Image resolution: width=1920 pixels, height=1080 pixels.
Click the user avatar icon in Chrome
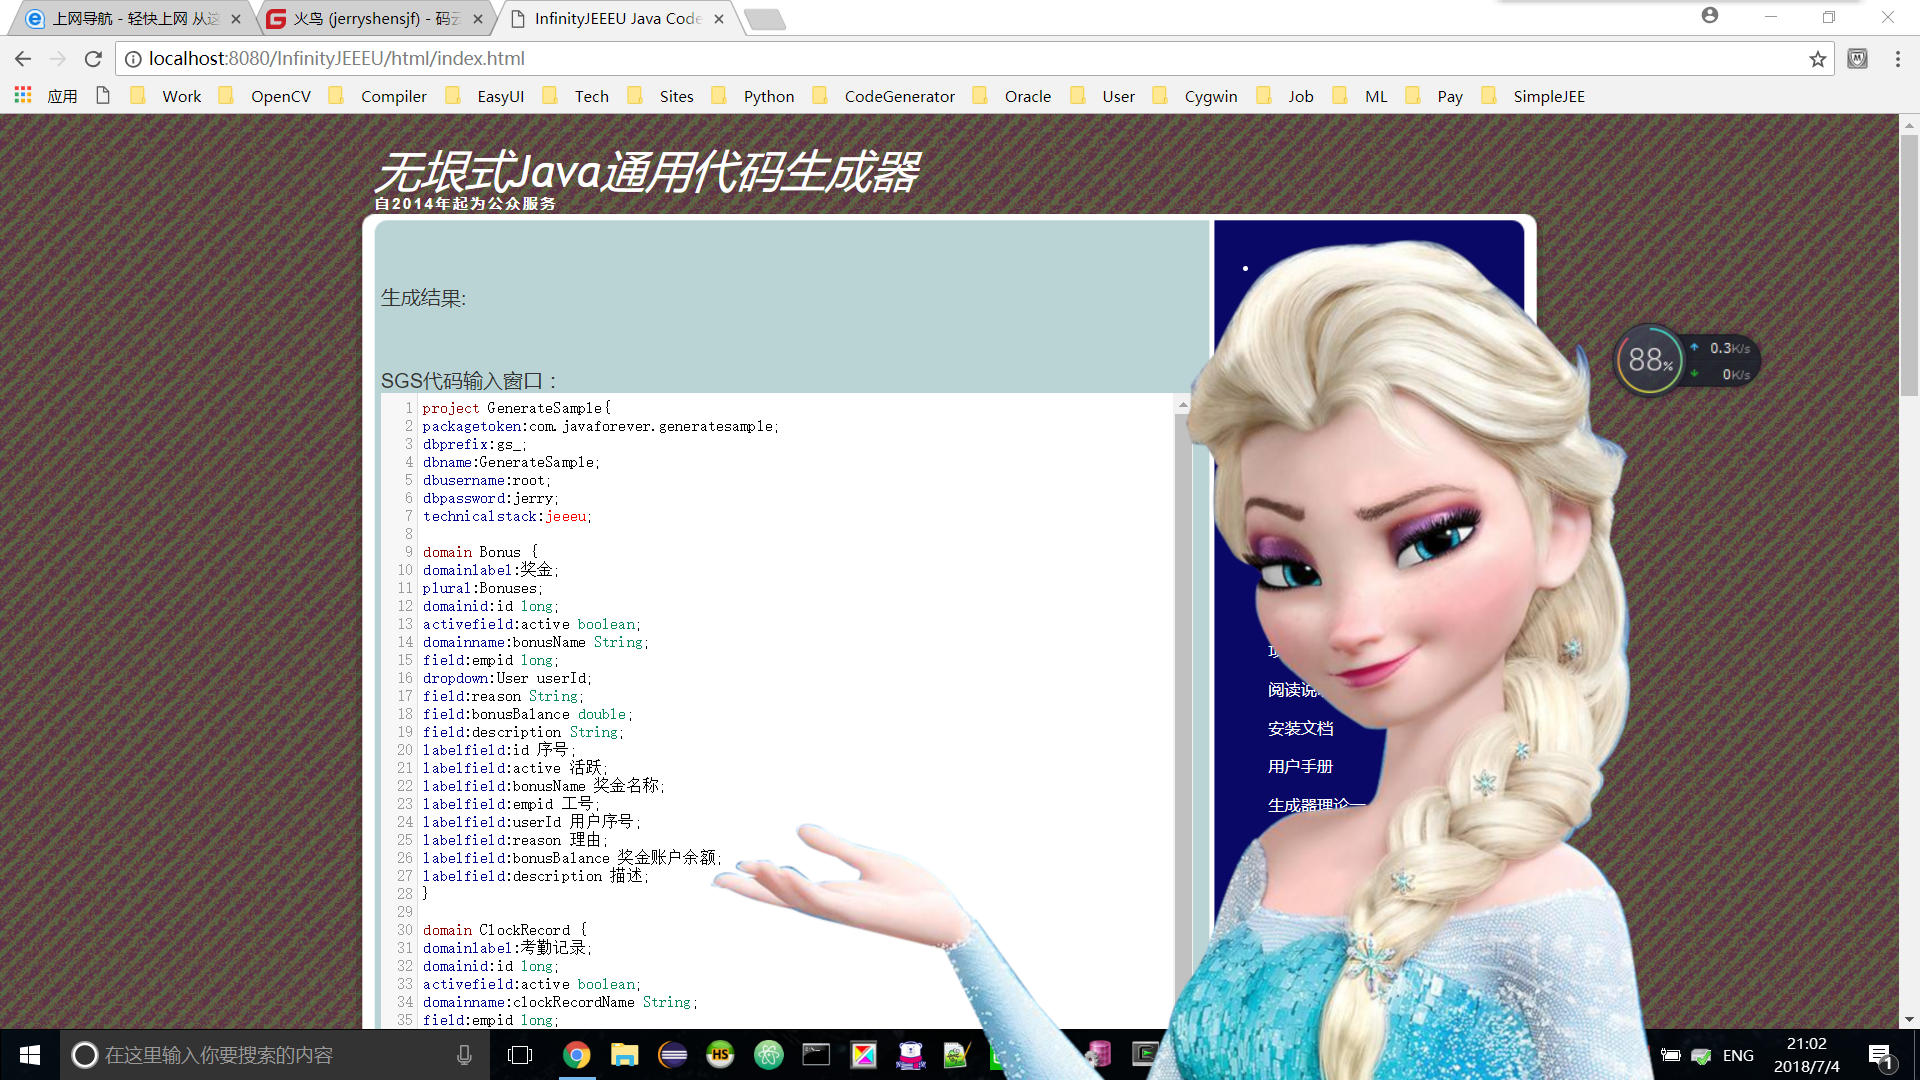point(1710,16)
